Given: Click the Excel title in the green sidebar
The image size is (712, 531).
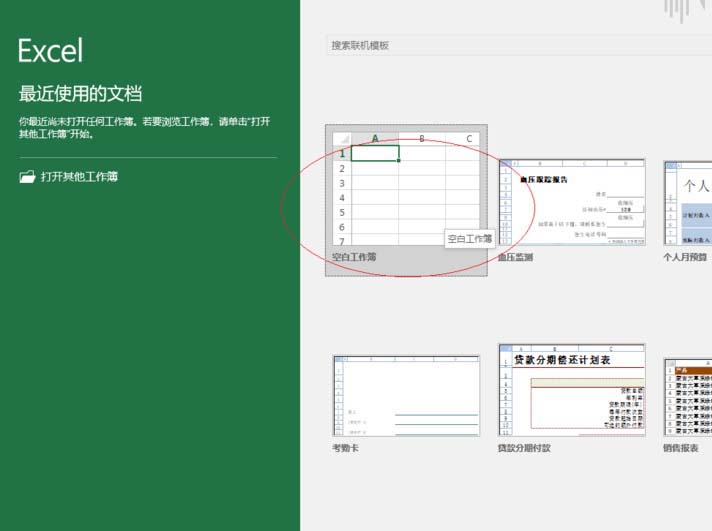Looking at the screenshot, I should click(50, 50).
